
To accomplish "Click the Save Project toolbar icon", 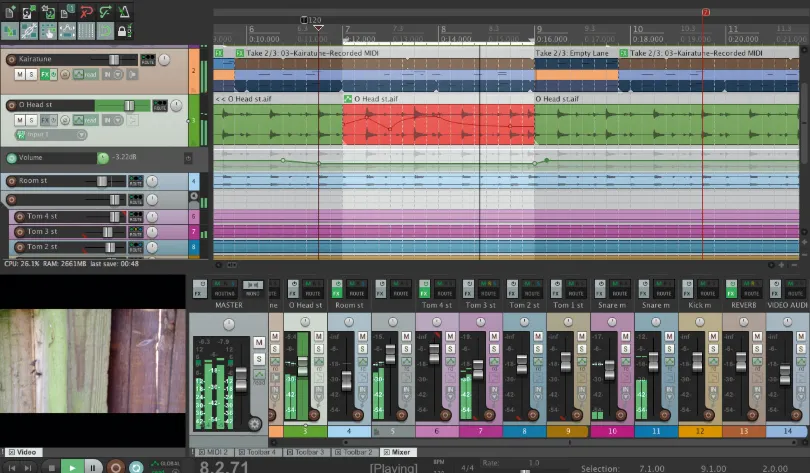I will [x=48, y=11].
